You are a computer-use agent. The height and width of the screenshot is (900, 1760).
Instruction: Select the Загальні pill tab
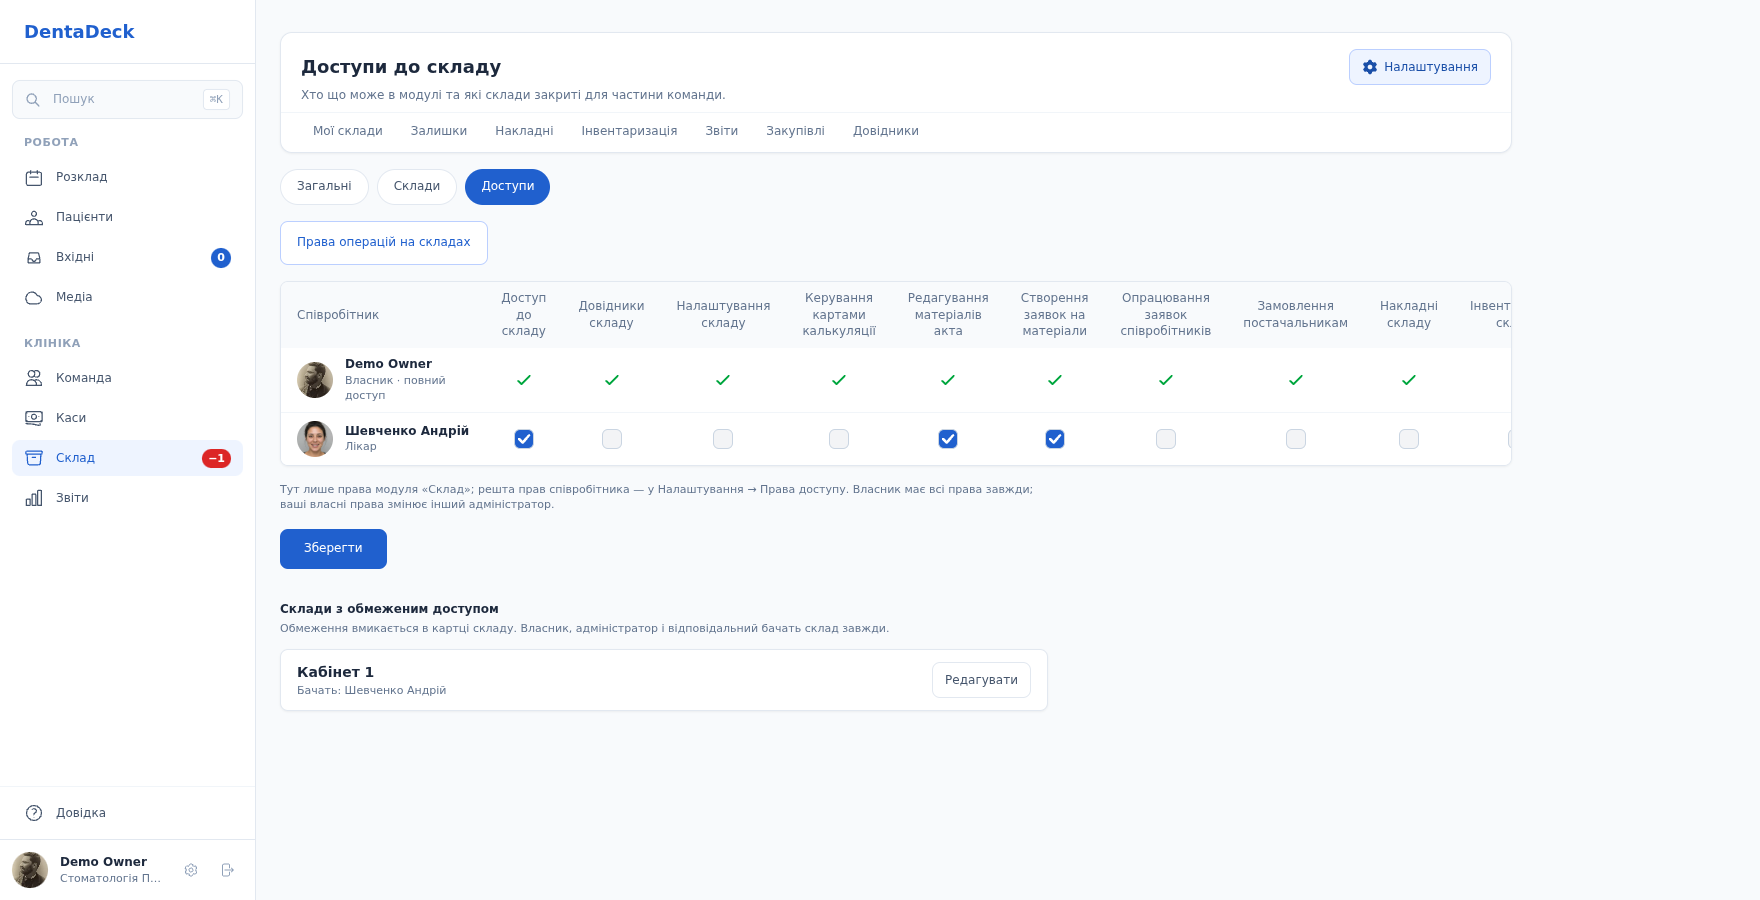[x=324, y=187]
